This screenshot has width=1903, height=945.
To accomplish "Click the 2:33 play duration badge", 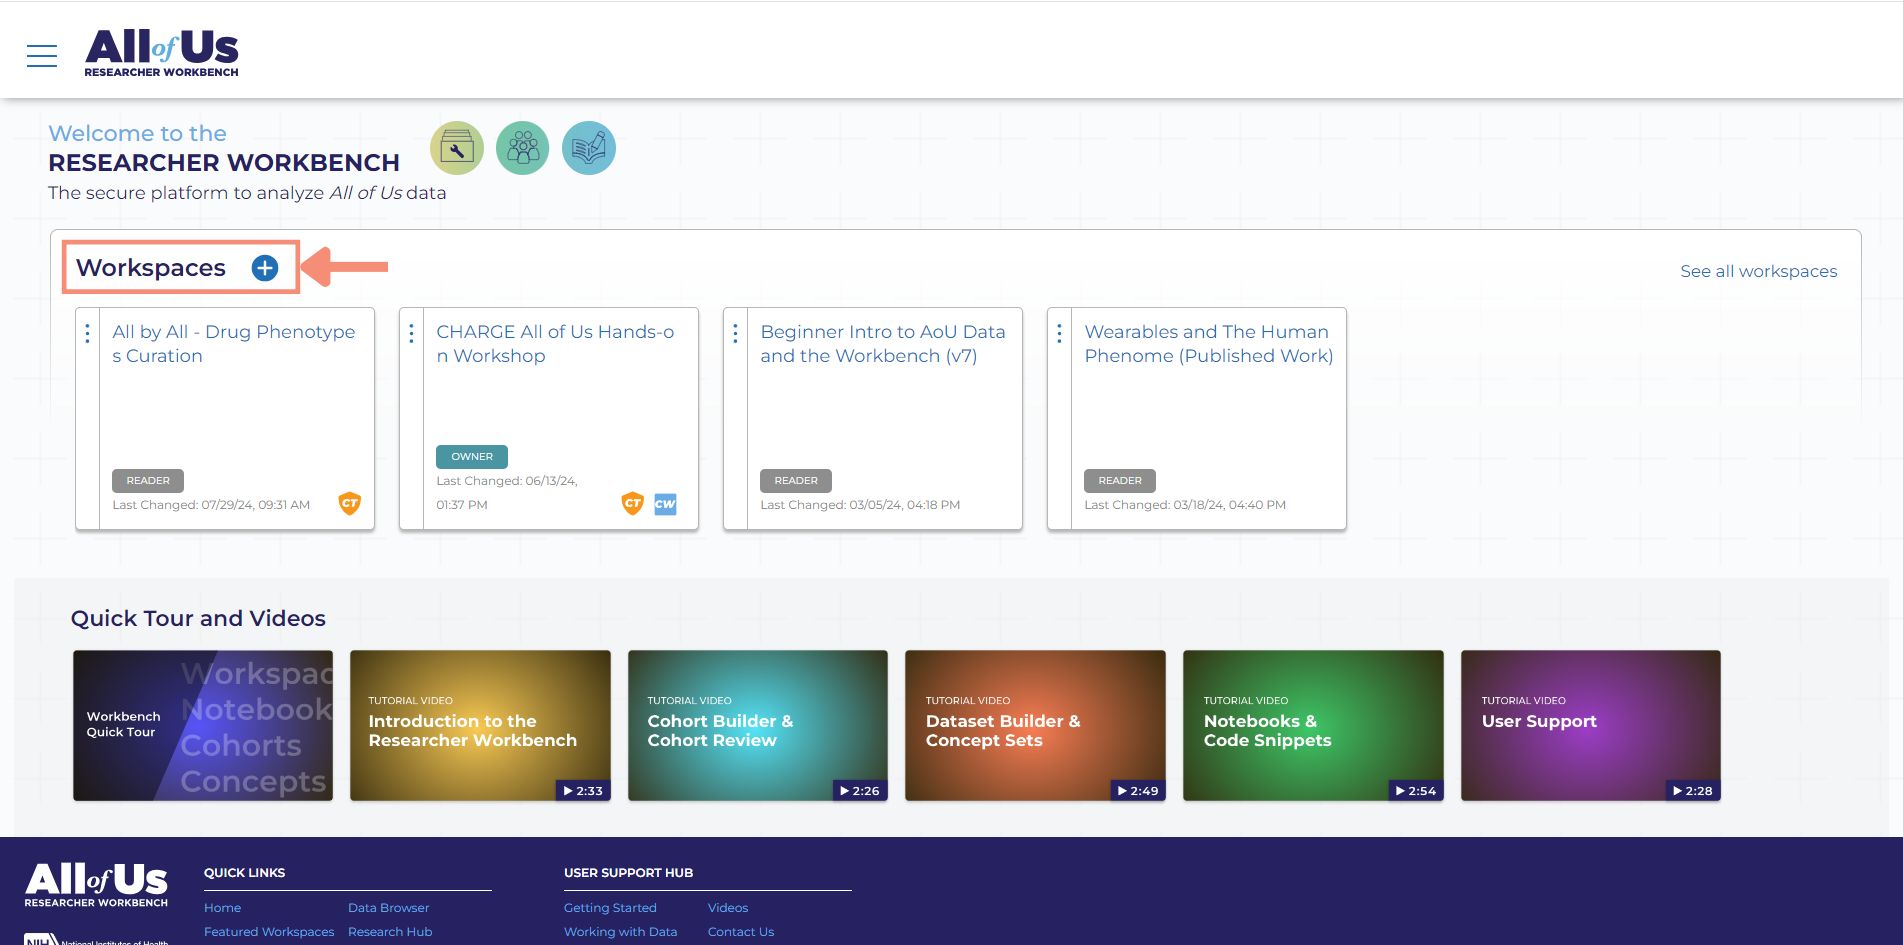I will [582, 791].
